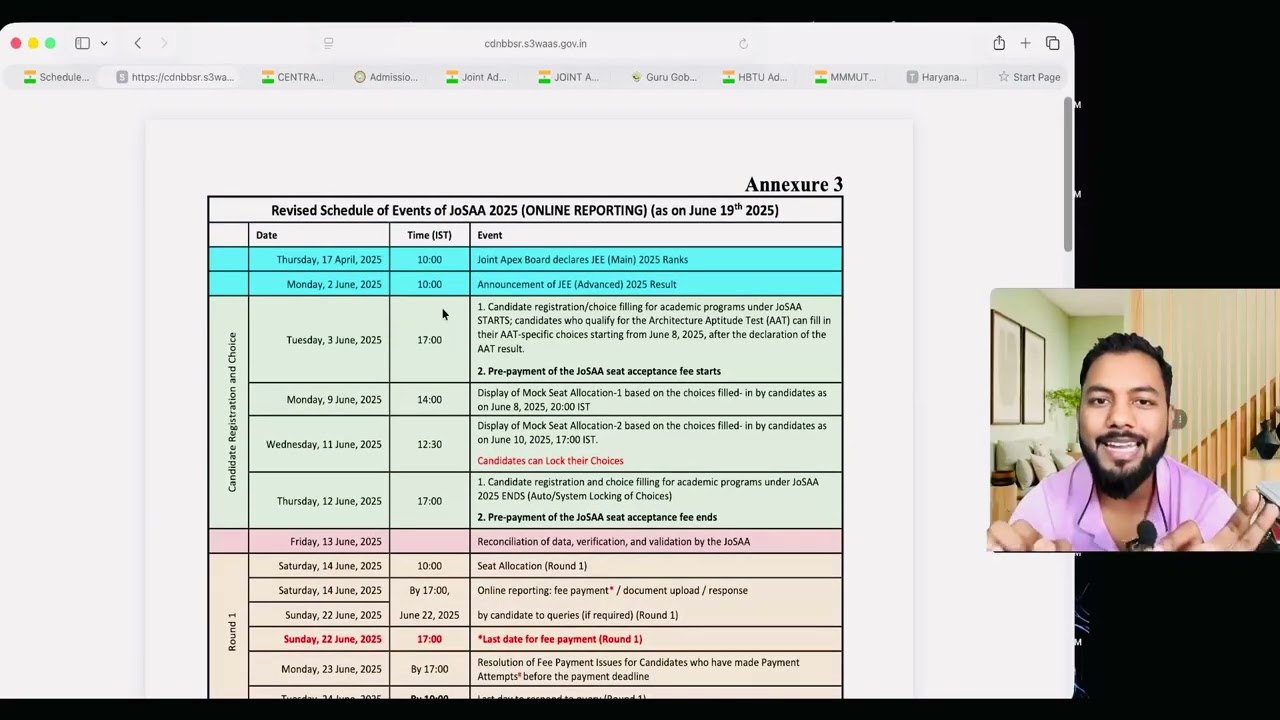Click '*Last date for fee payment (Round 1)'

pos(560,639)
